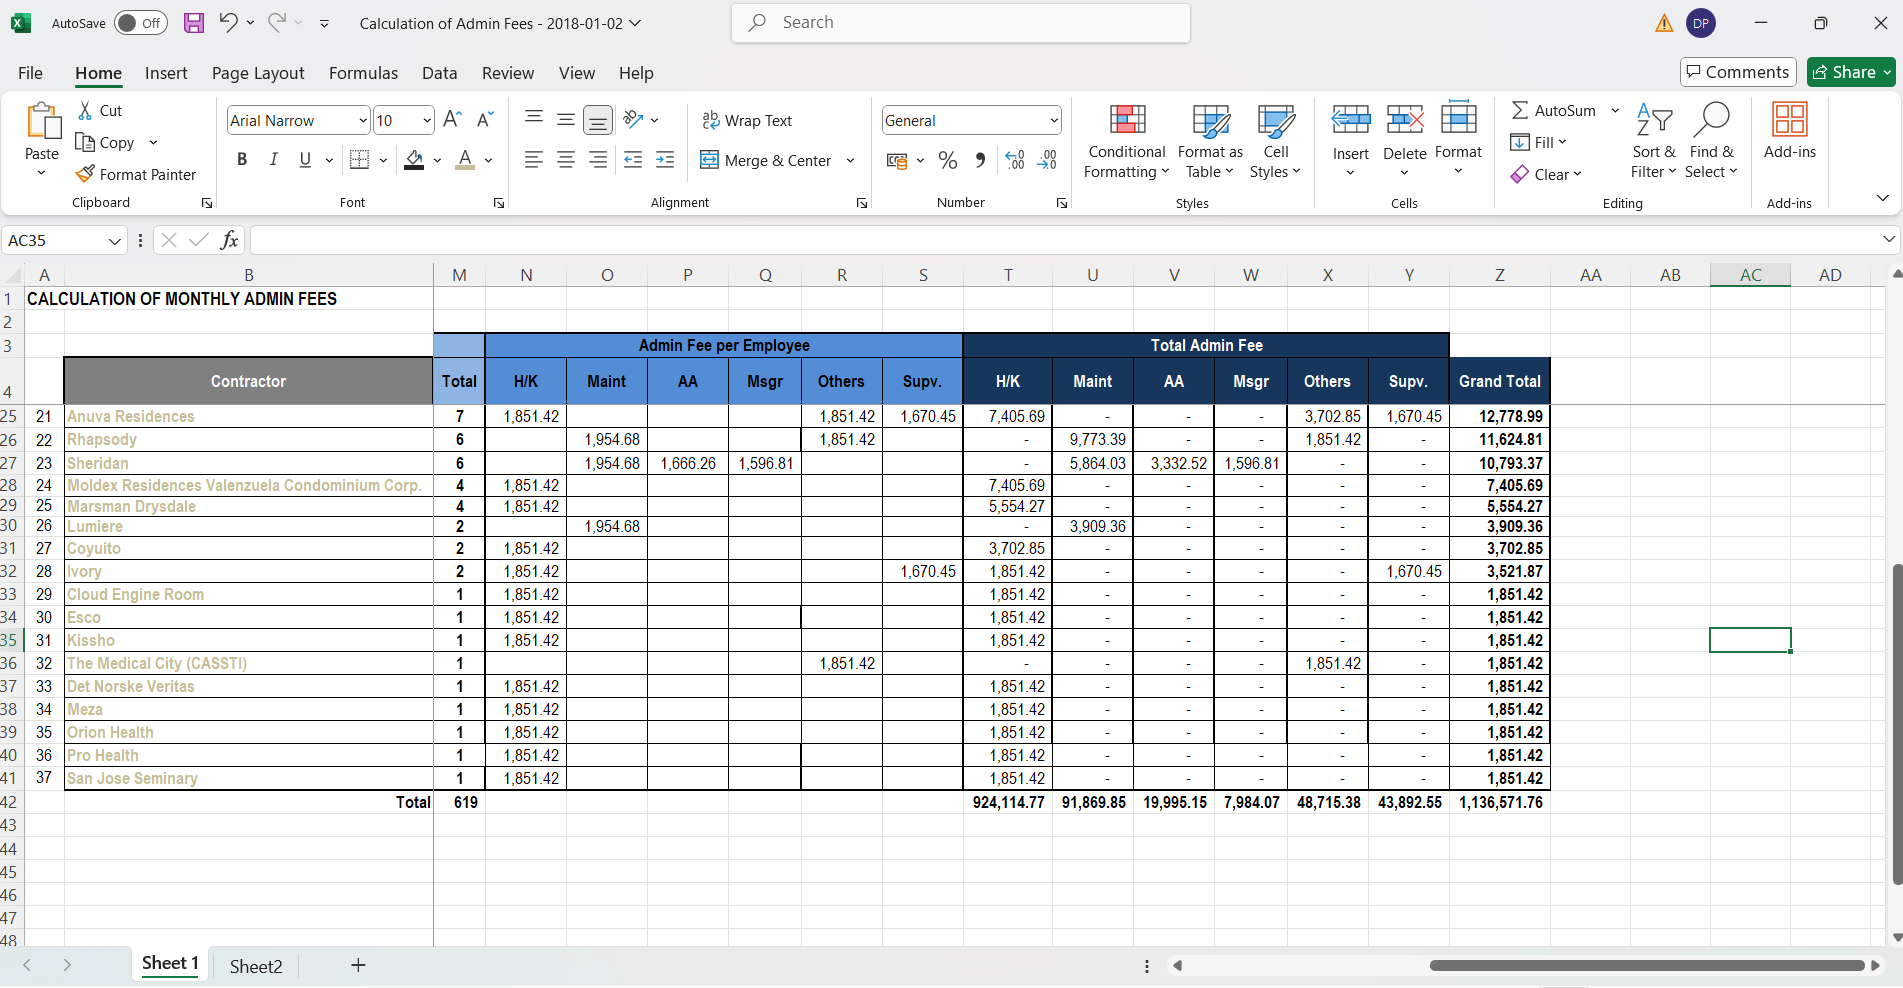Screen dimensions: 1903x988
Task: Click the Fill button
Action: click(1538, 142)
